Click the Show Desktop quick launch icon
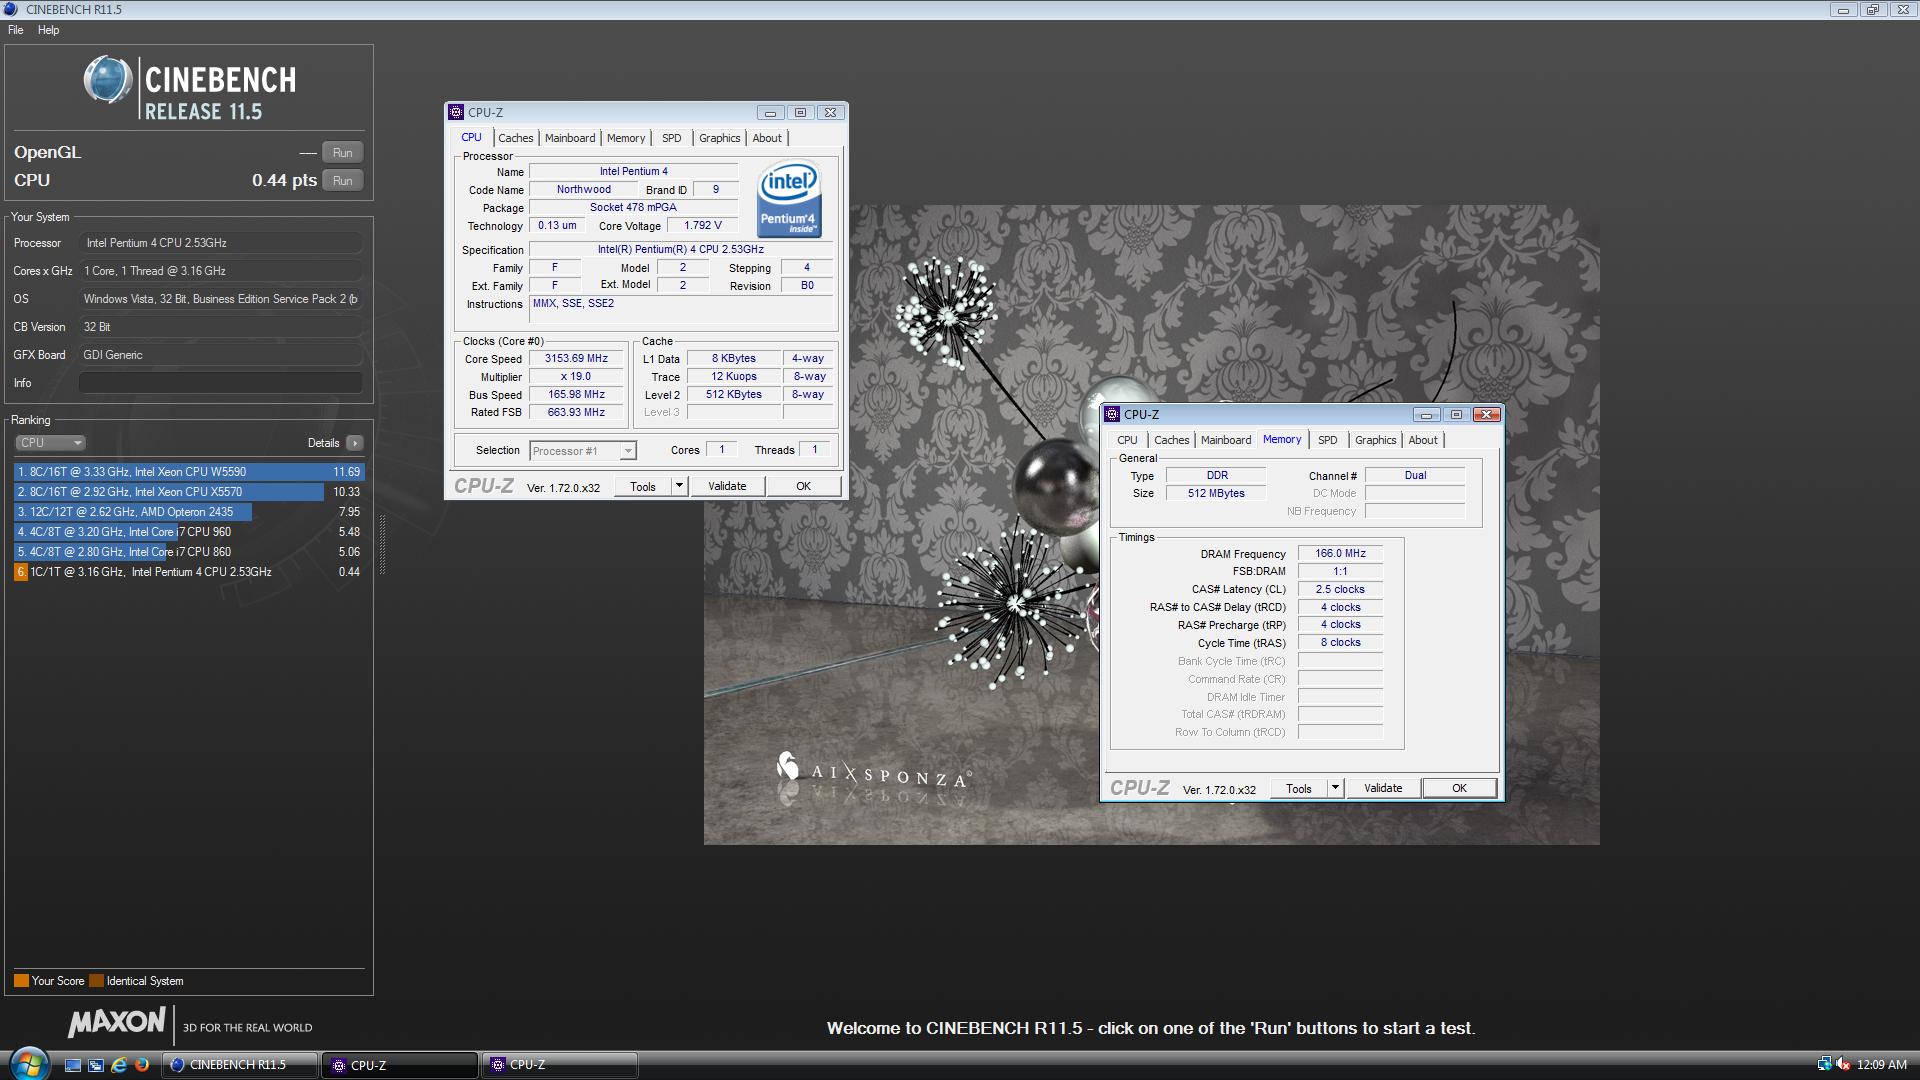The width and height of the screenshot is (1920, 1080). (73, 1065)
